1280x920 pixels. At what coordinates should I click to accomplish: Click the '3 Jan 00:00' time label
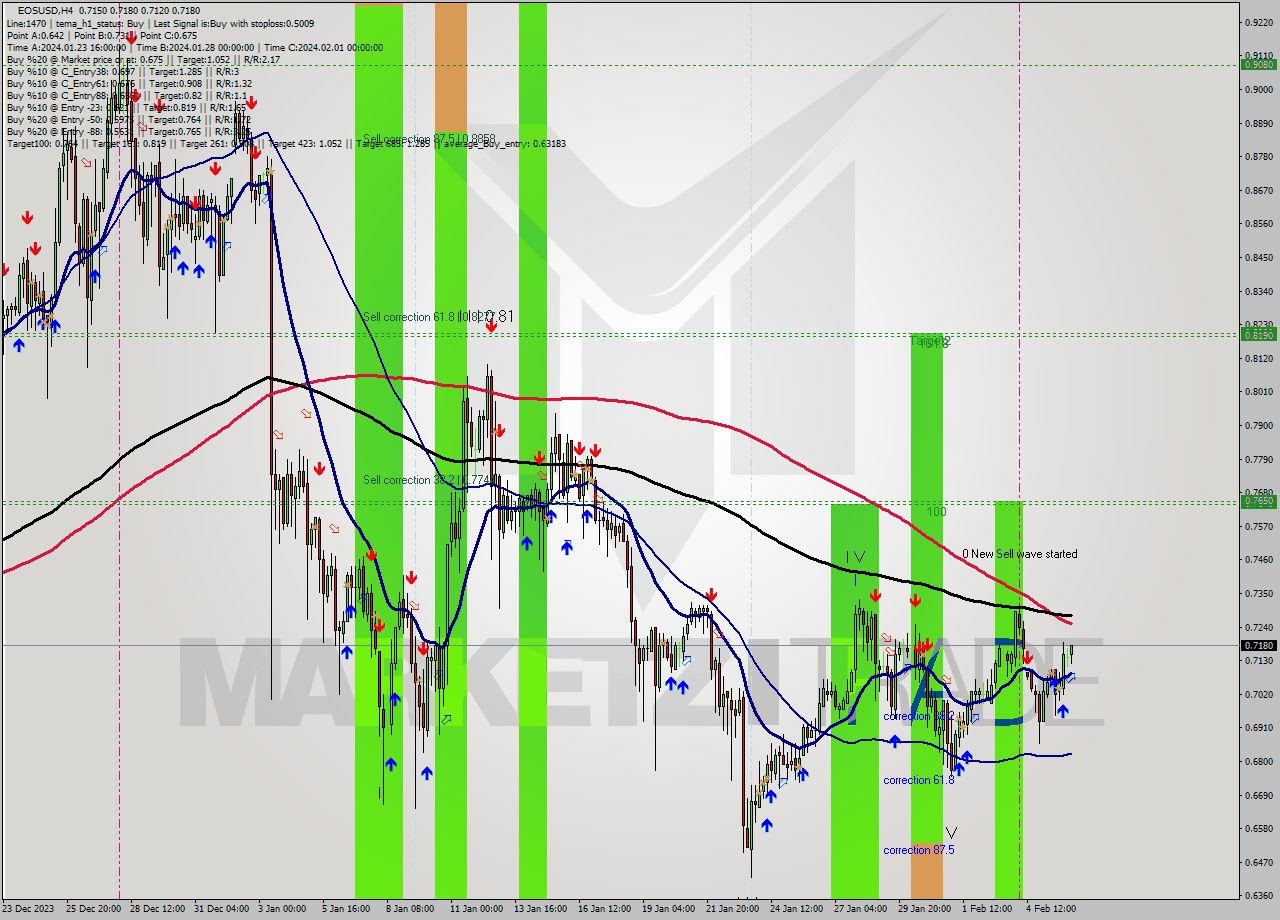pyautogui.click(x=282, y=909)
